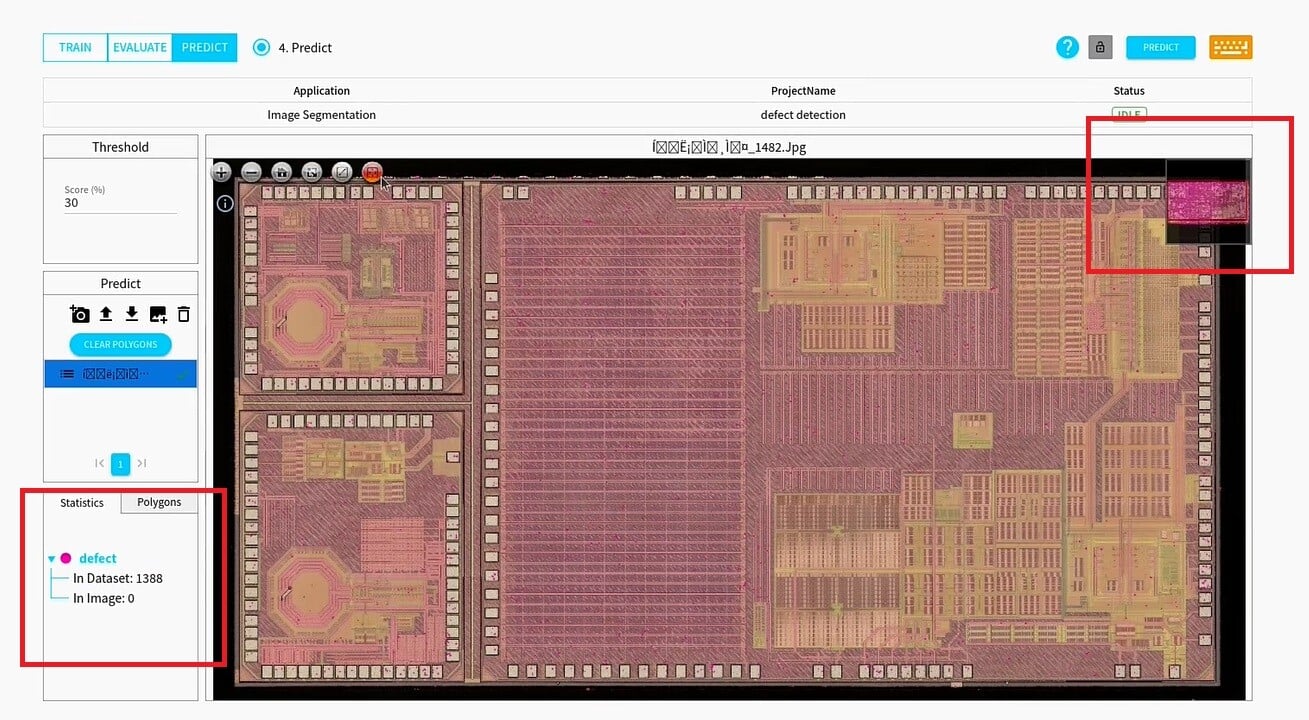Select the '4. Predict' radio step indicator
The image size is (1309, 720).
click(260, 47)
